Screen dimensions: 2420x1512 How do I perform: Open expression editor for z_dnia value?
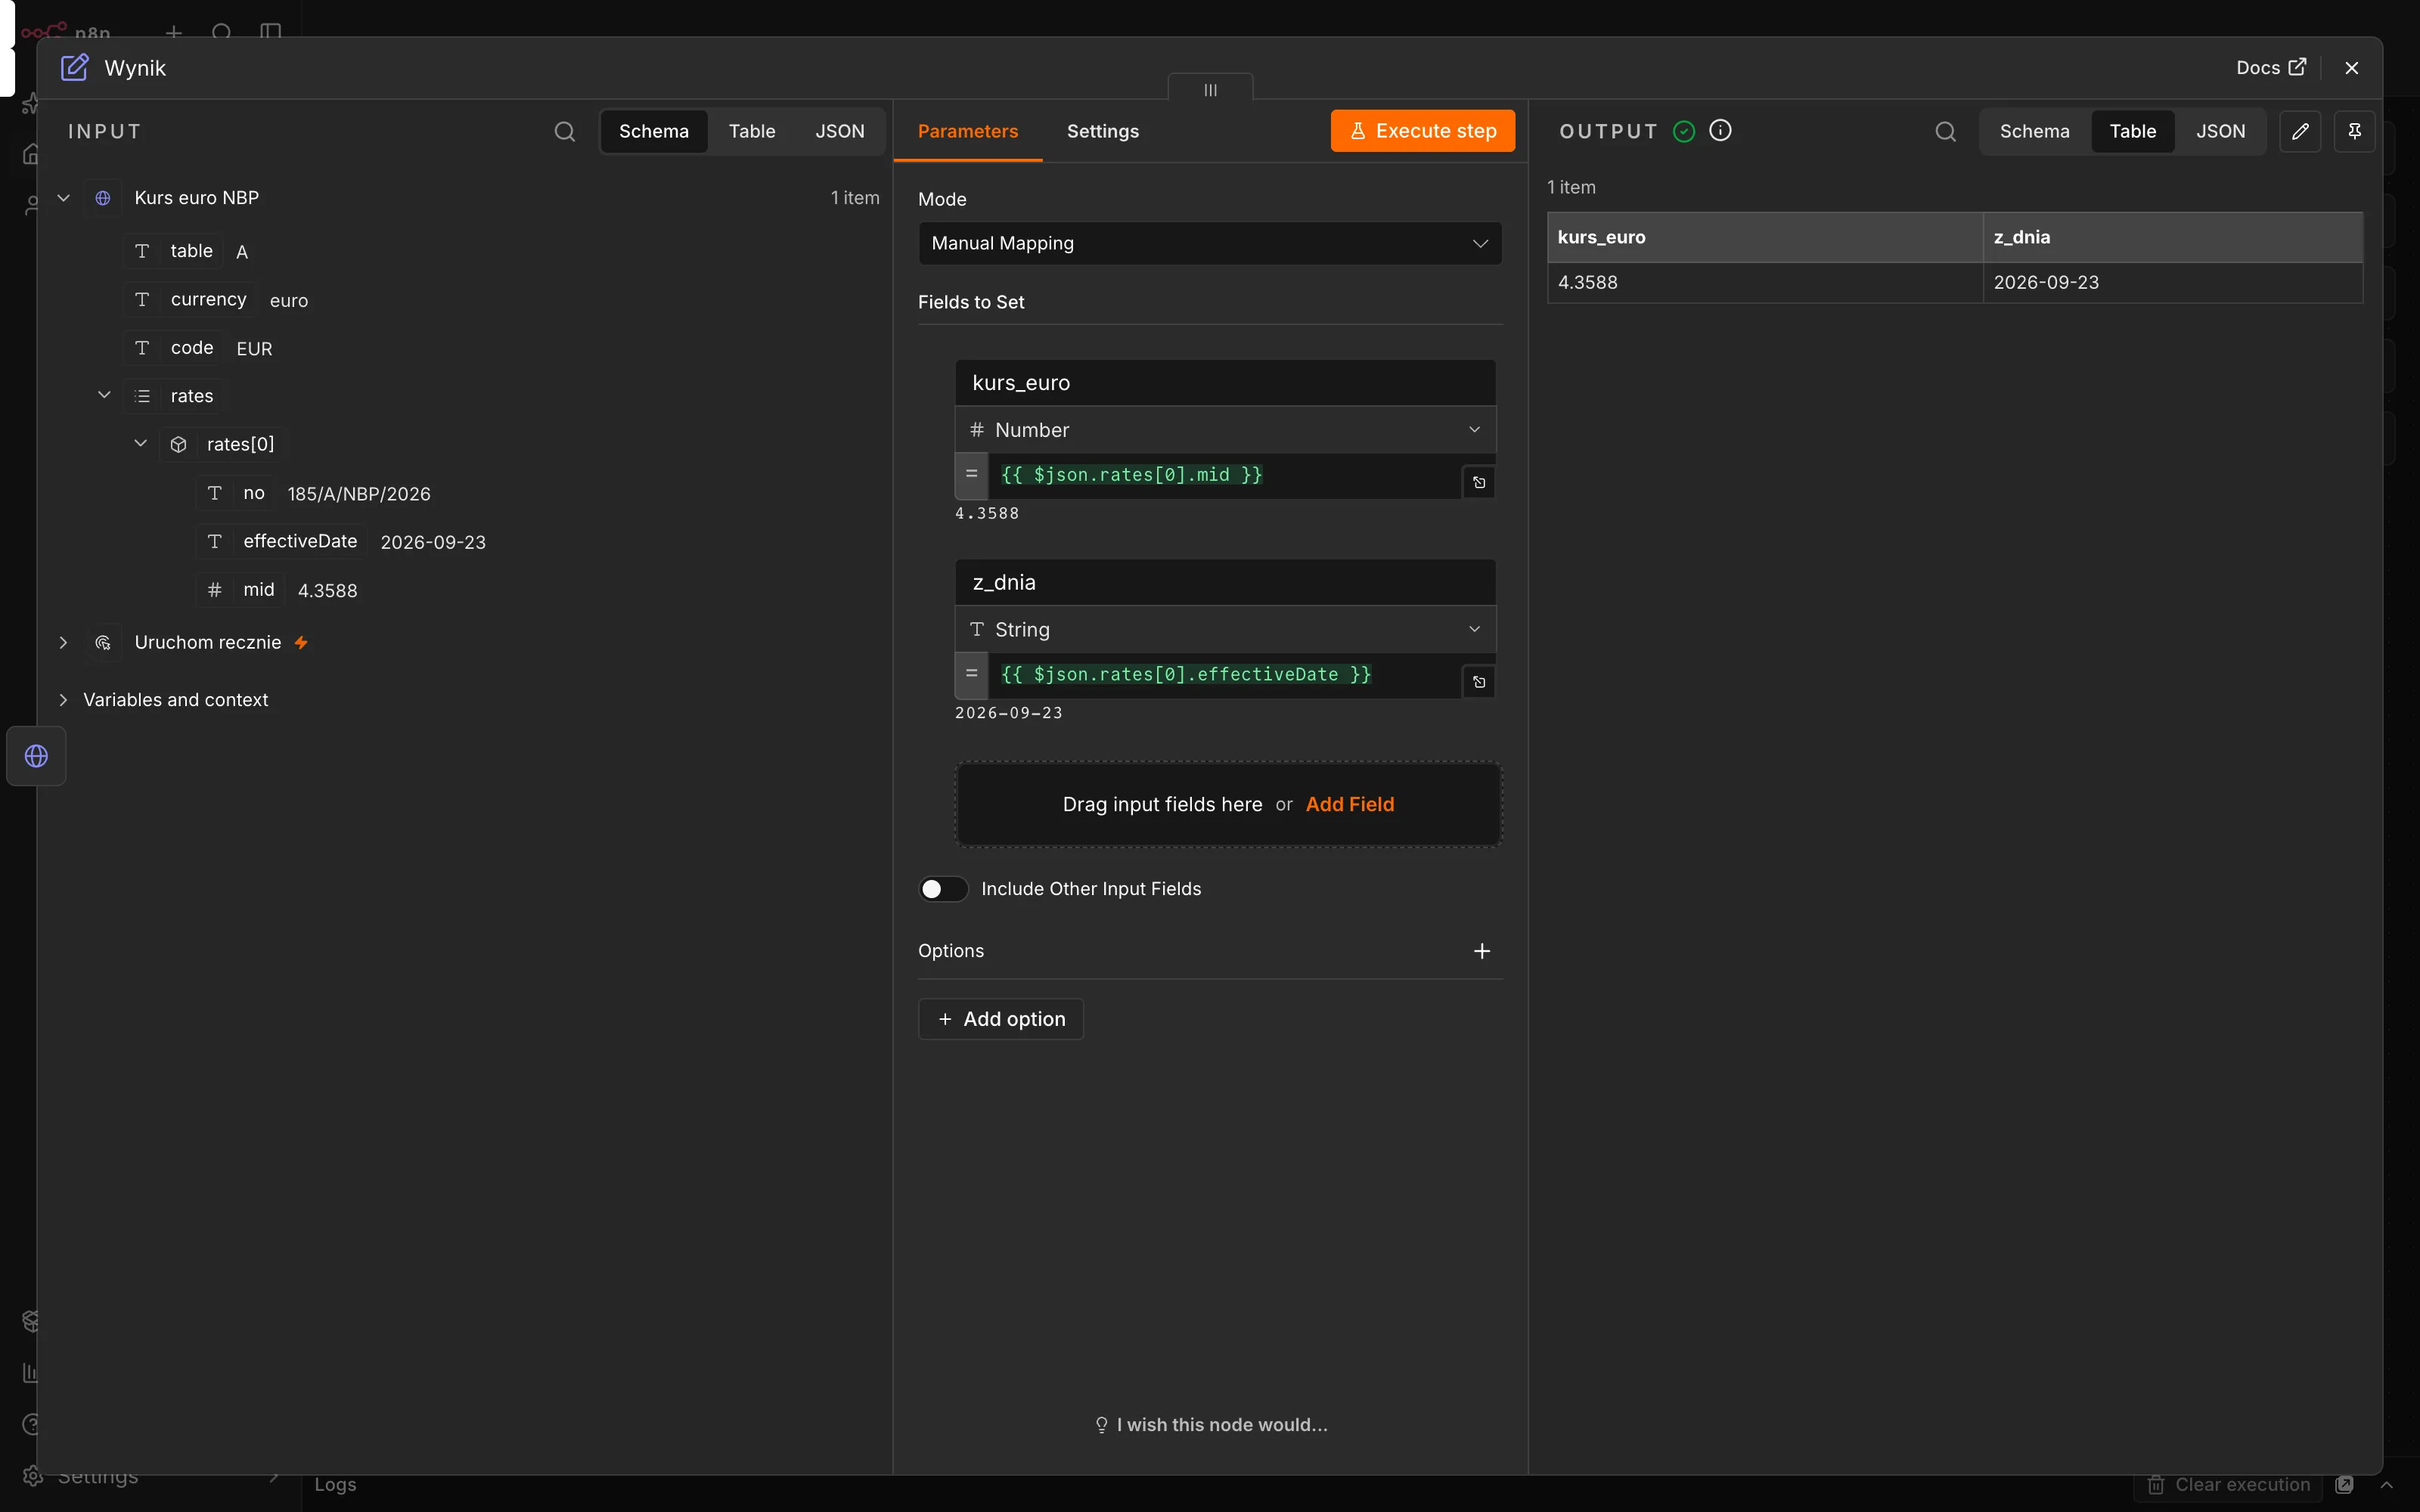tap(1479, 682)
